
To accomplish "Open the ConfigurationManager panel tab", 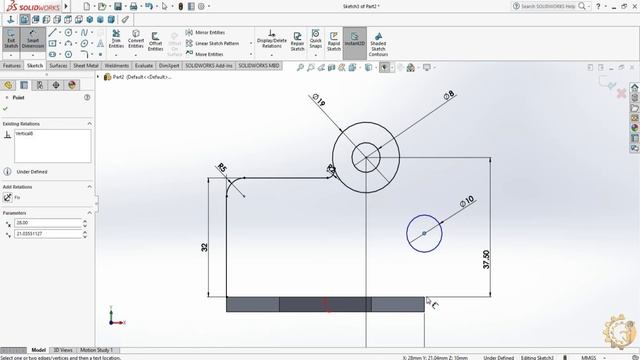I will (40, 85).
